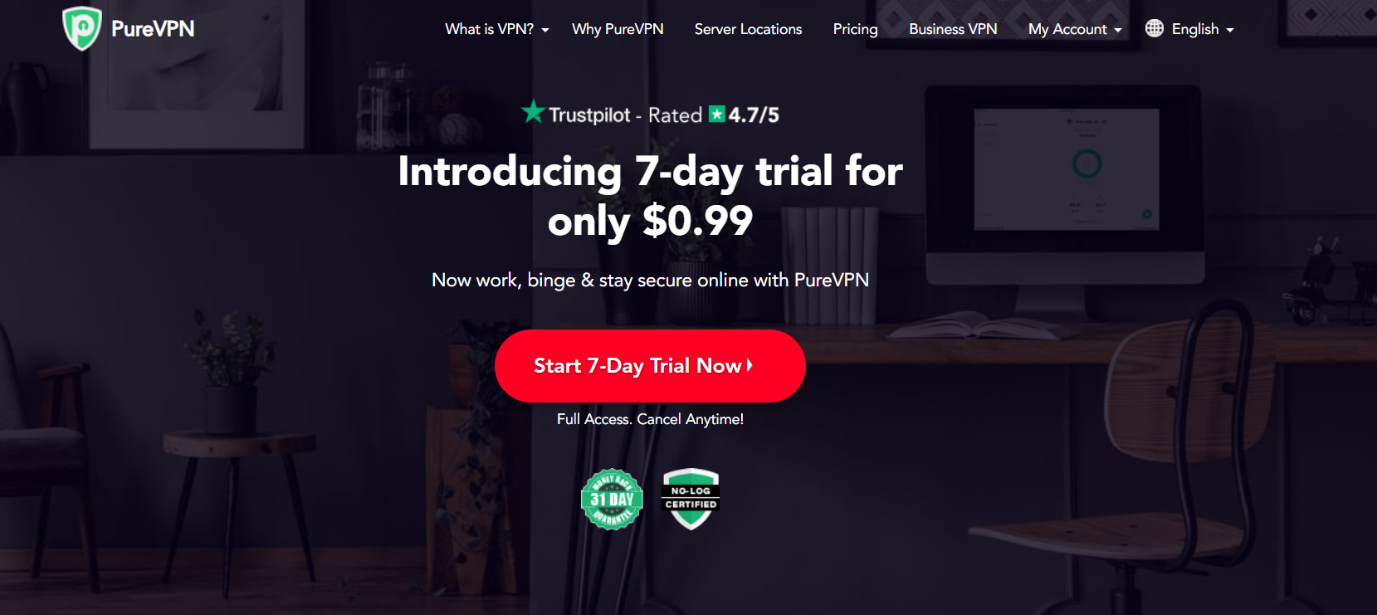This screenshot has height=615, width=1377.
Task: Click Full Access. Cancel Anytime! text
Action: pos(650,419)
